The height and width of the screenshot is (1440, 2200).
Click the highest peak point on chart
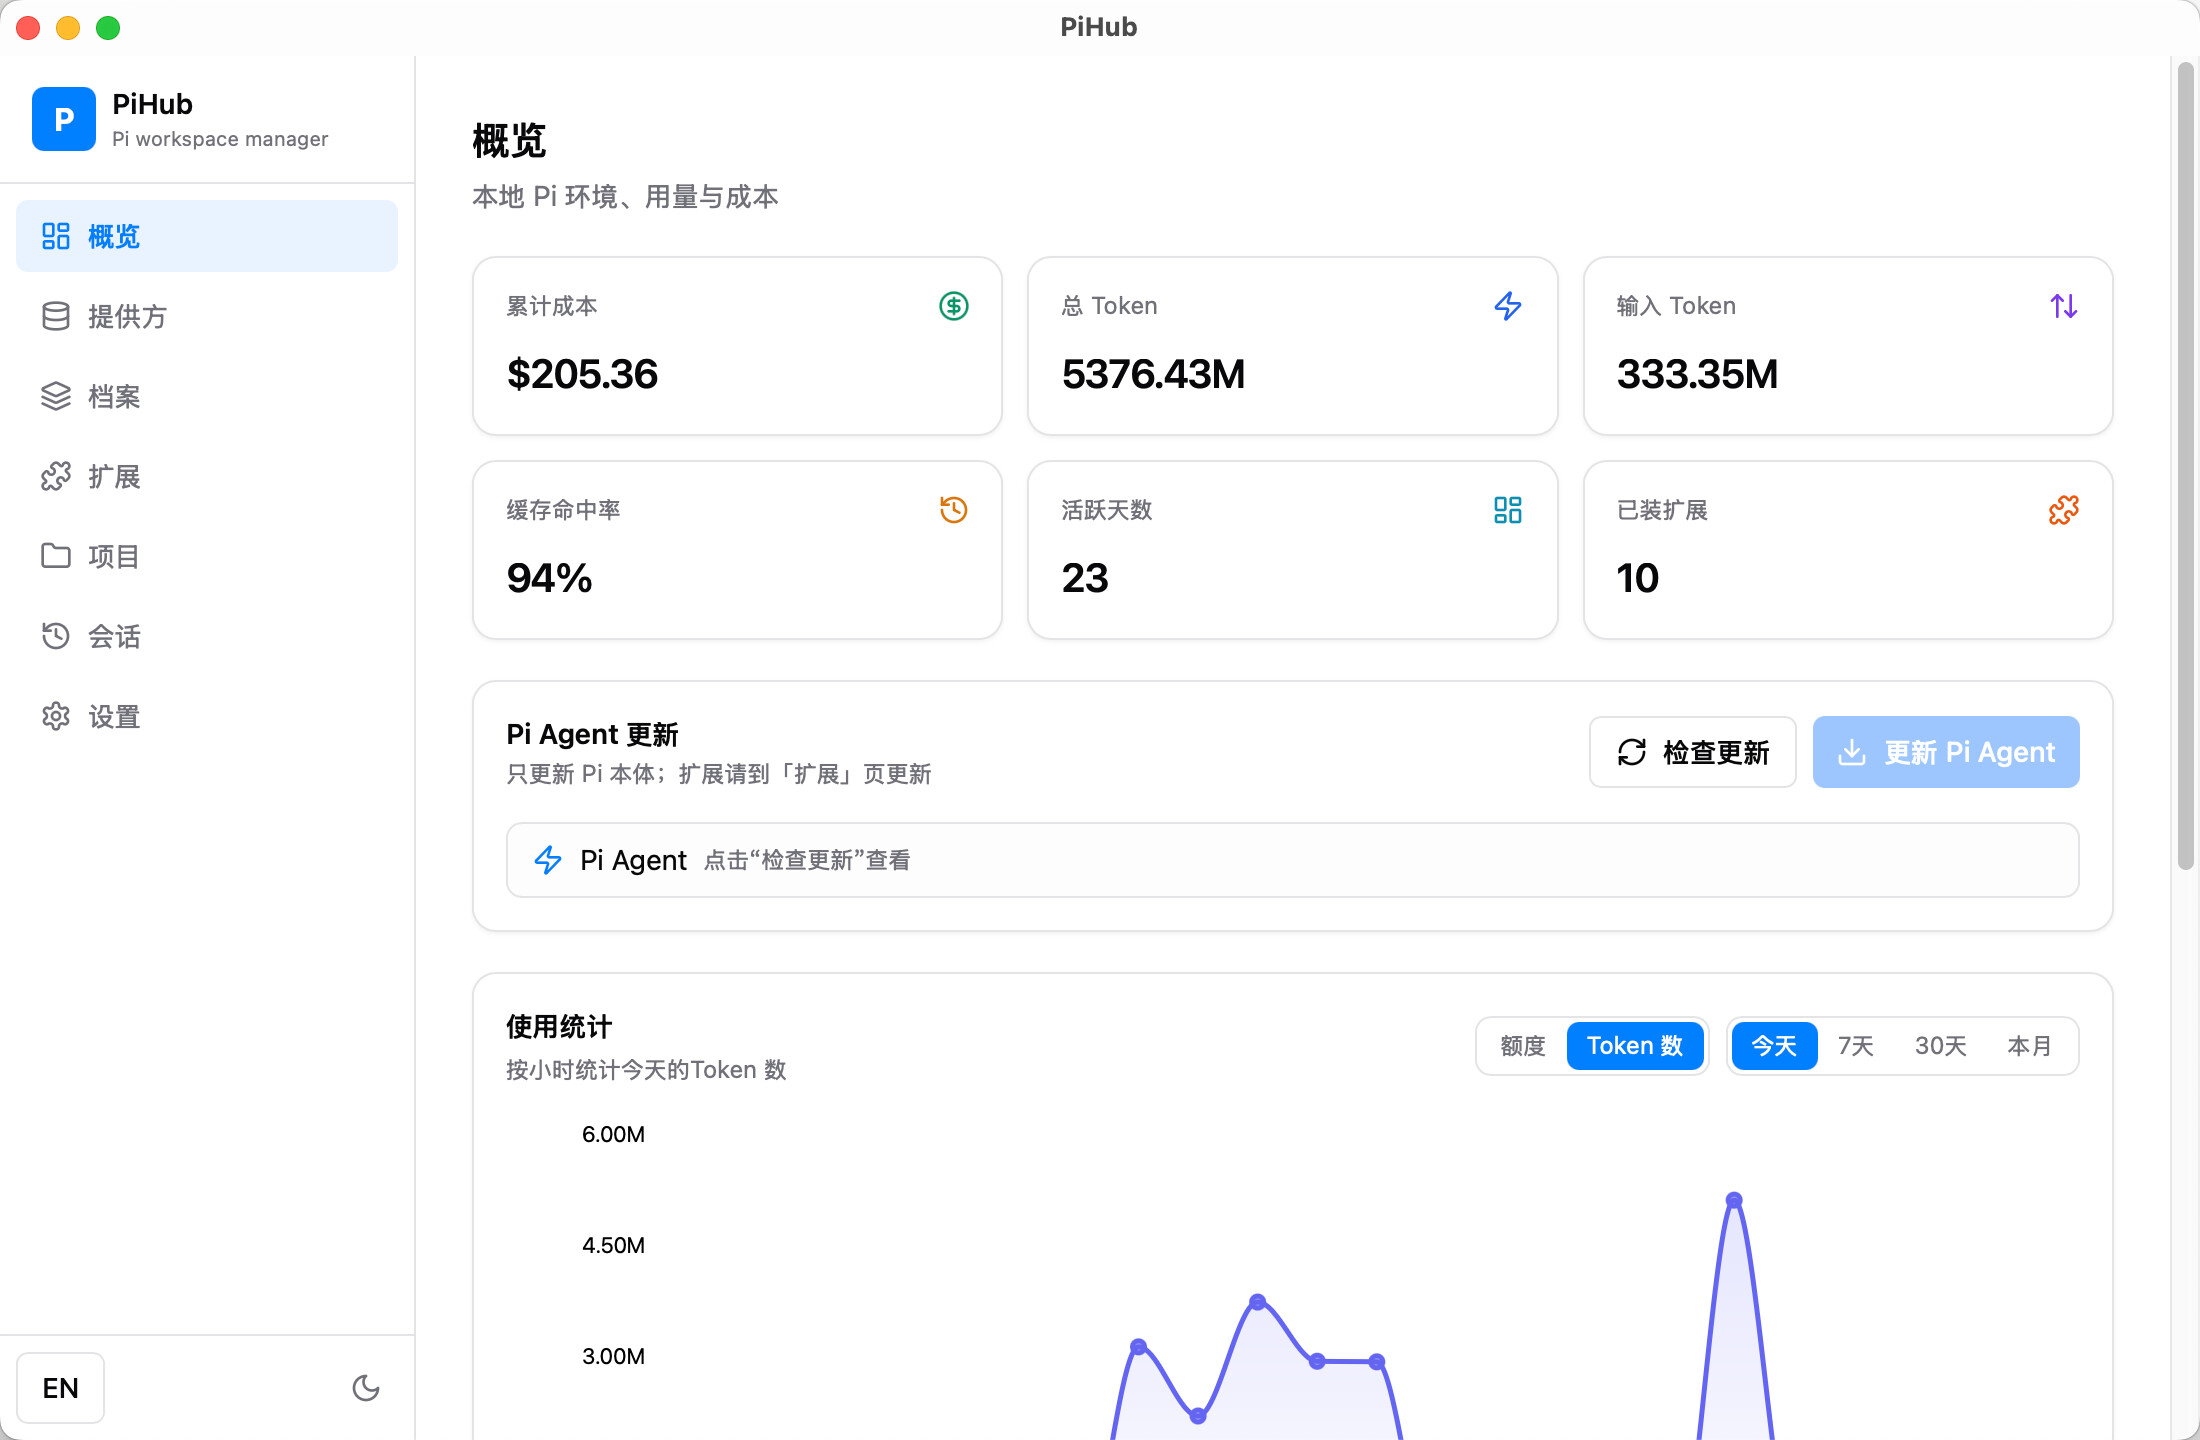pyautogui.click(x=1735, y=1200)
